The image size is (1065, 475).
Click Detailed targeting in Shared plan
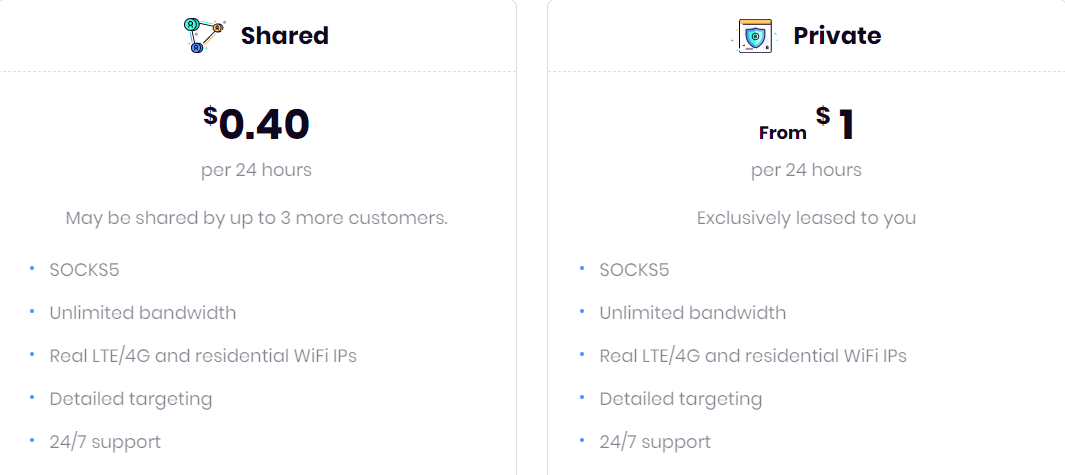(x=131, y=399)
